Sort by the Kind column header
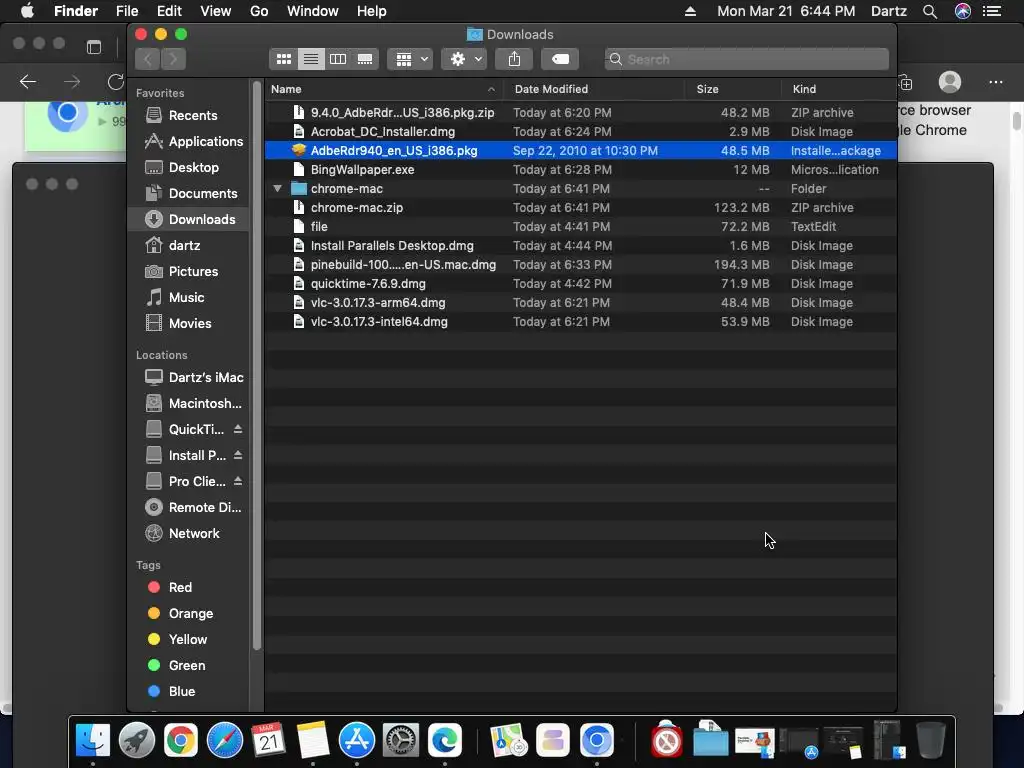This screenshot has height=768, width=1024. 839,89
